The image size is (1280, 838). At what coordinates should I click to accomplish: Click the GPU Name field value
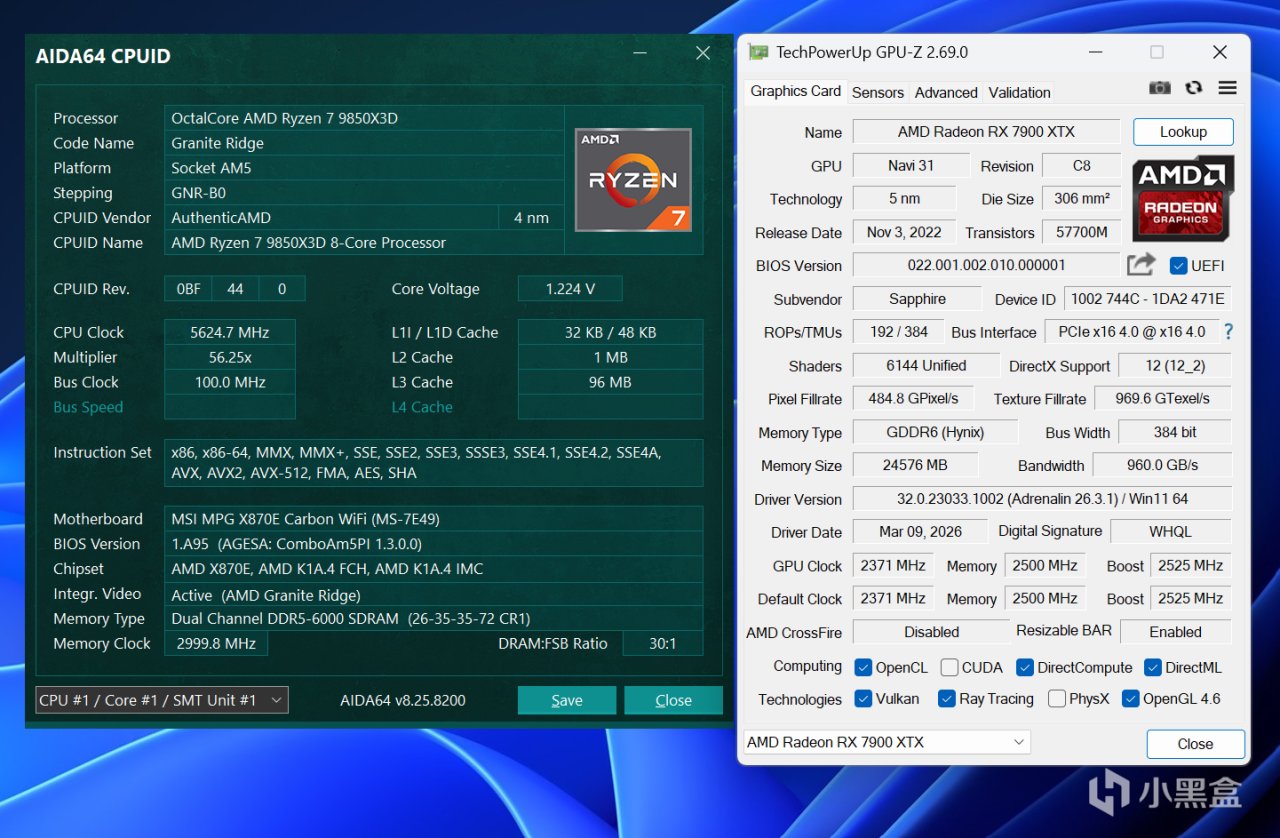coord(986,132)
